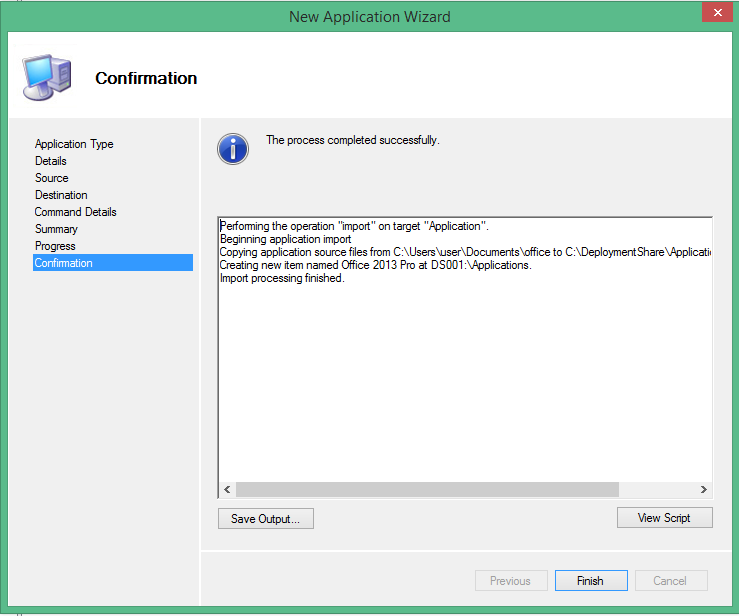Screen dimensions: 739x616
Task: Select the Command Details step
Action: tap(76, 212)
